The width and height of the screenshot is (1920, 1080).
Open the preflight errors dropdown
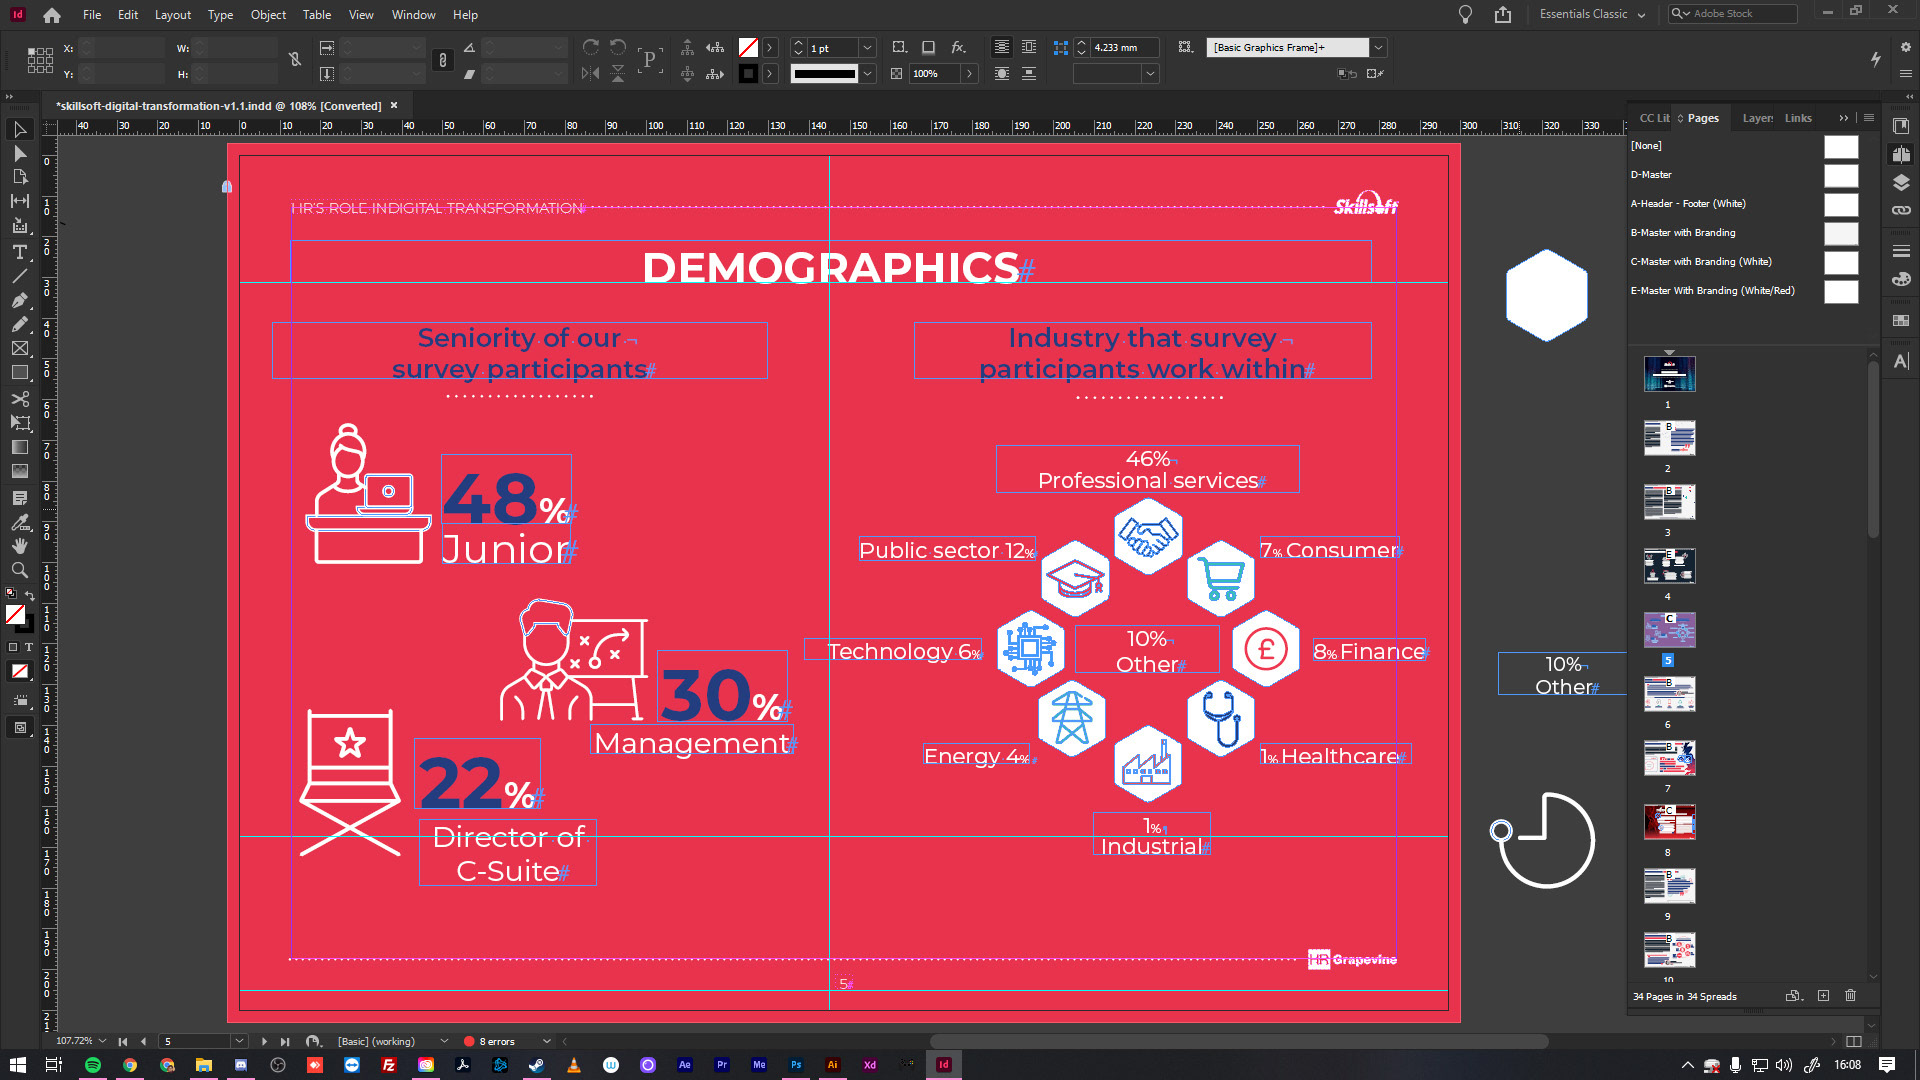coord(546,1041)
